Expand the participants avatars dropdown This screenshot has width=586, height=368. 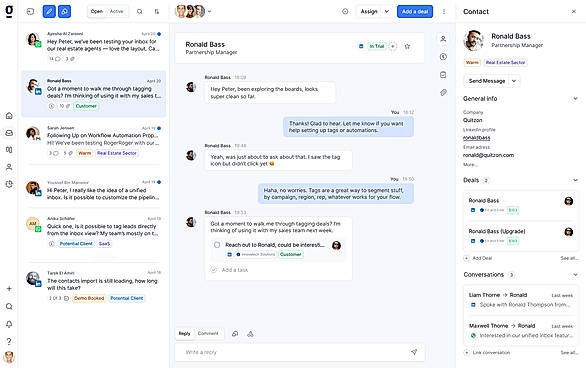209,12
